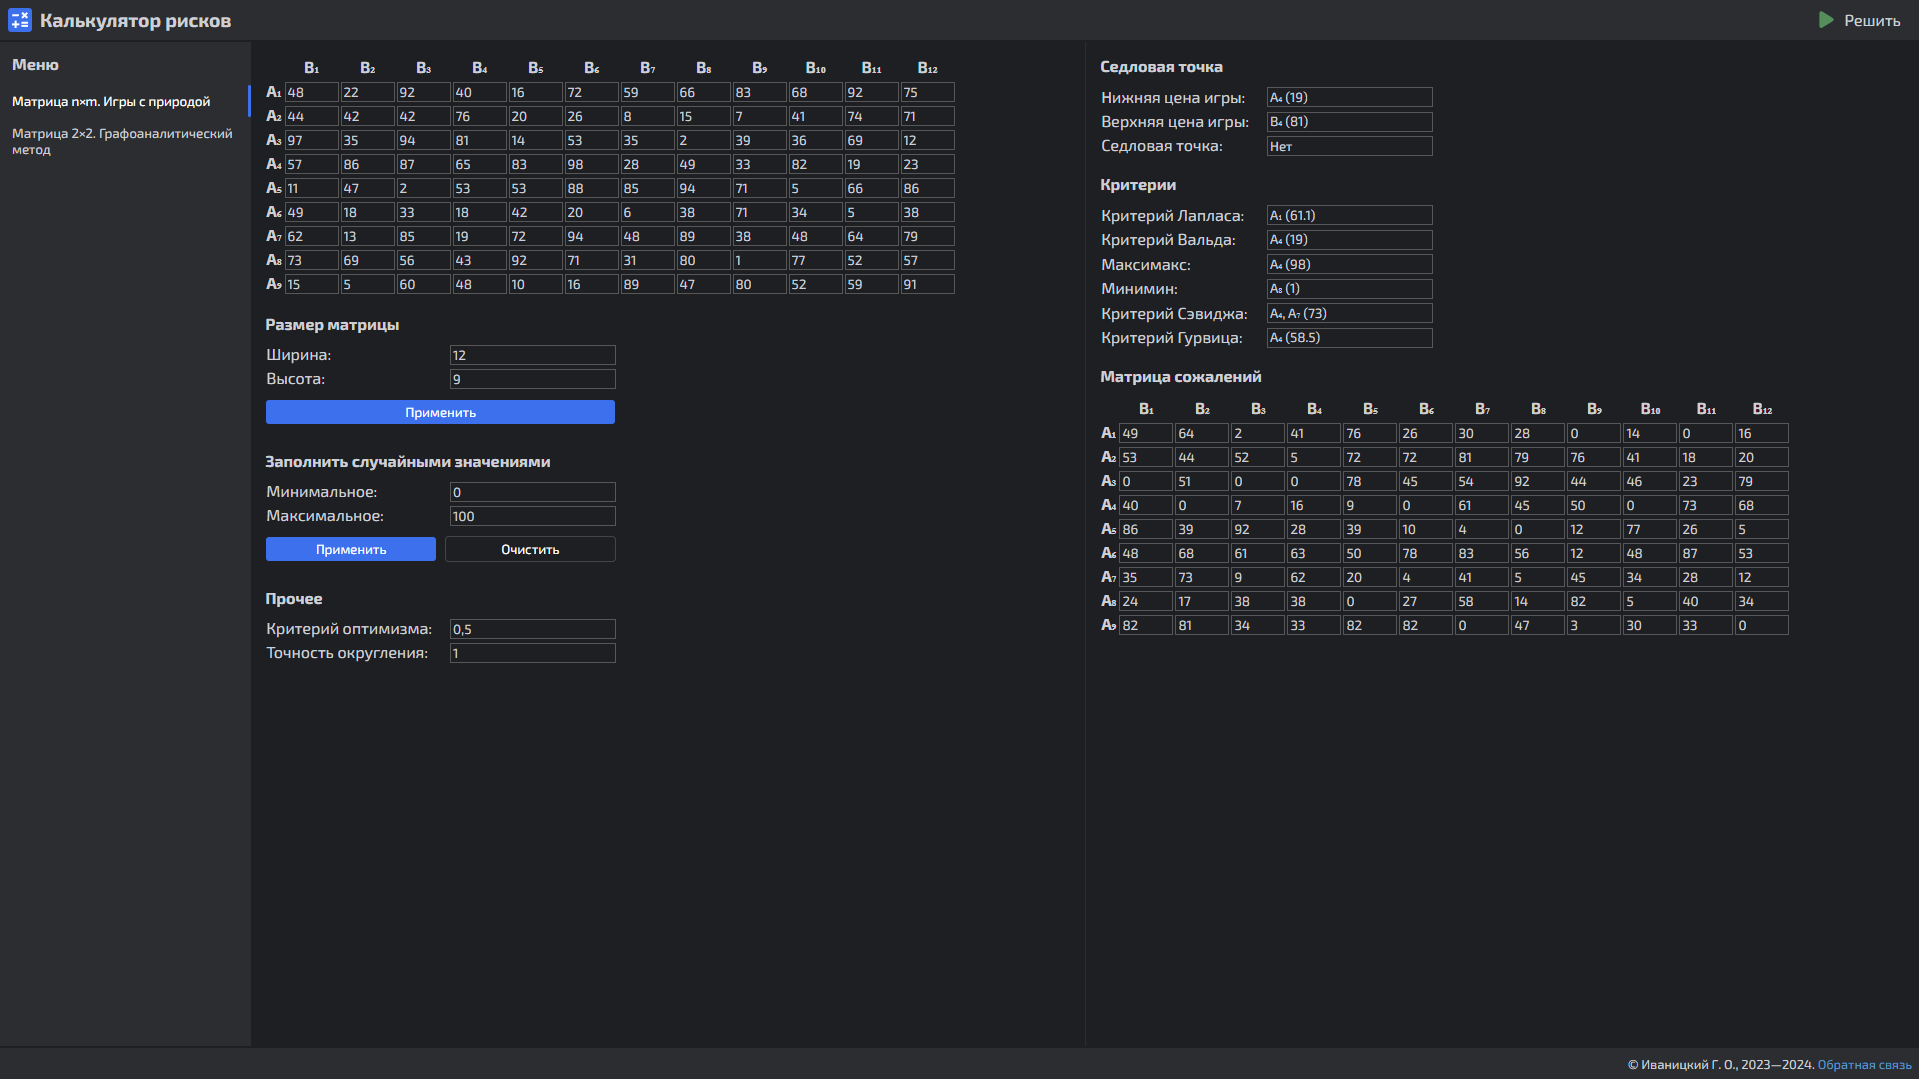Select matrix cell A1 B1 with value 48
Screen dimensions: 1919x1079
[311, 92]
